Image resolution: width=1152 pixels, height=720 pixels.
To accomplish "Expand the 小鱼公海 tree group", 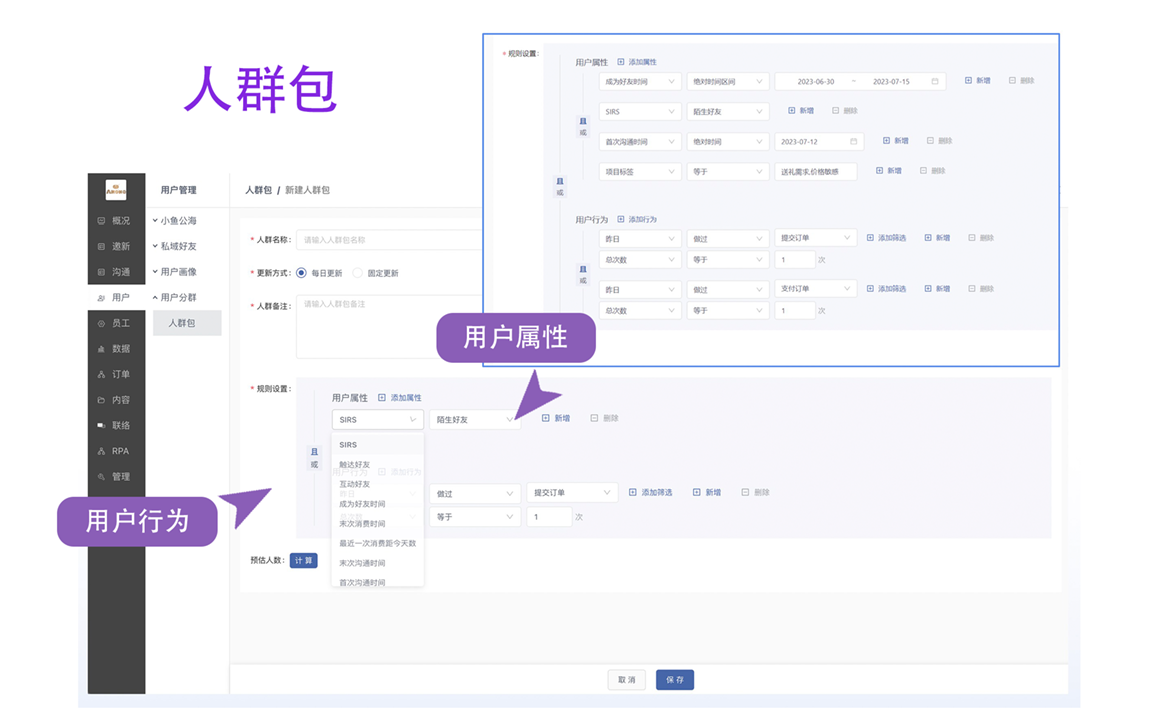I will tap(175, 221).
